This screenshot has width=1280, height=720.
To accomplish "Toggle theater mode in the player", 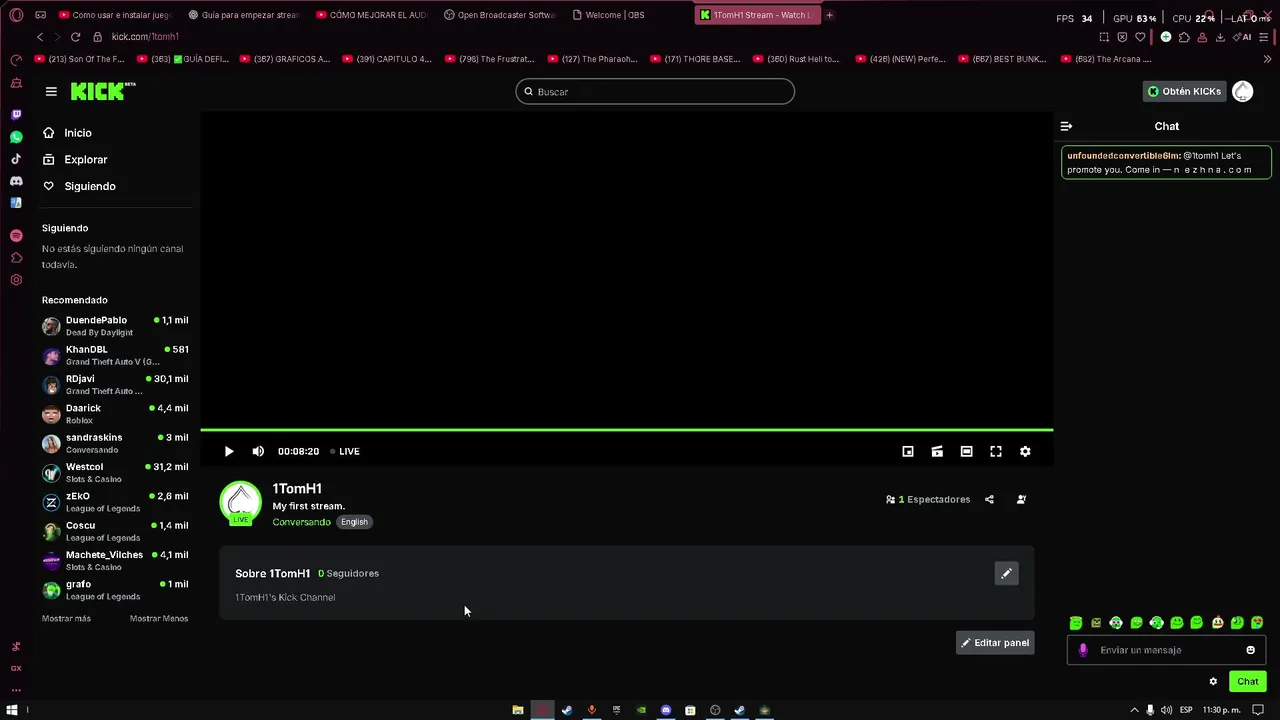I will [x=966, y=451].
